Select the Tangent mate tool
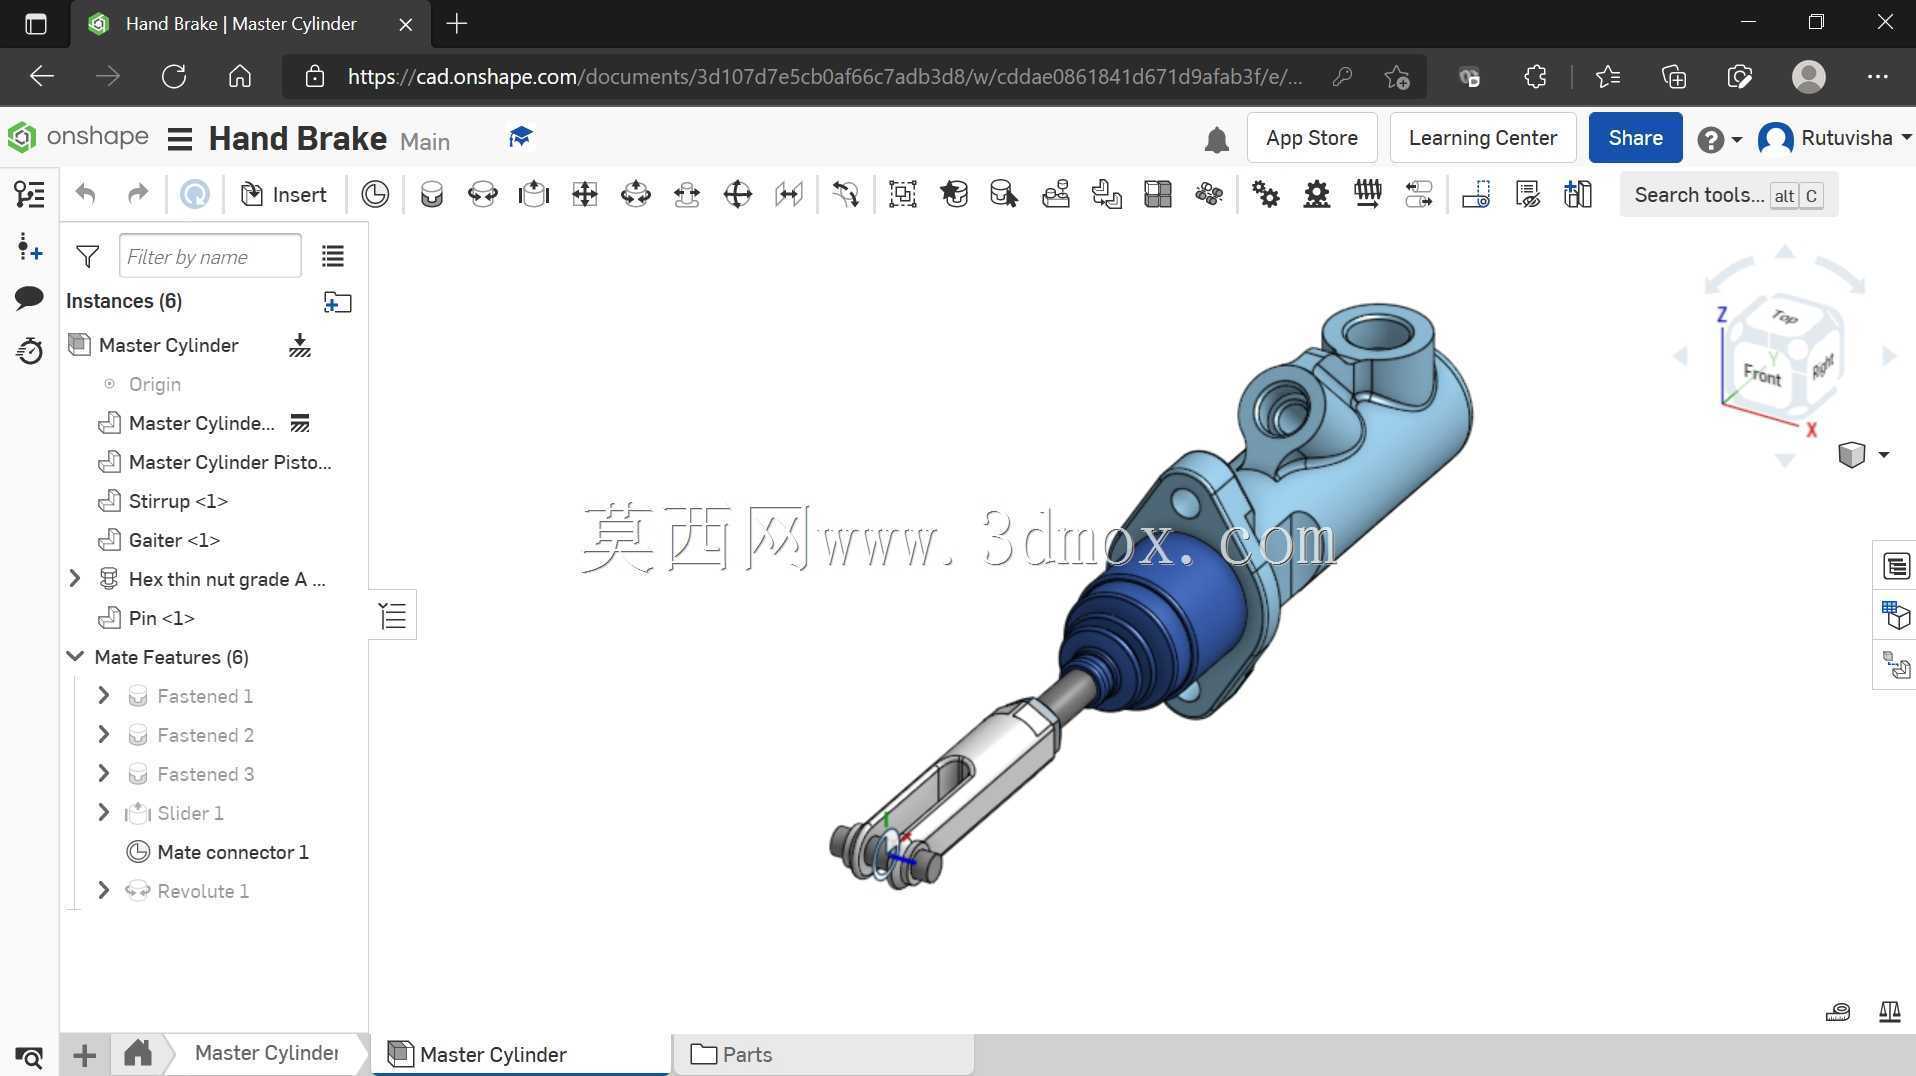 click(x=846, y=194)
